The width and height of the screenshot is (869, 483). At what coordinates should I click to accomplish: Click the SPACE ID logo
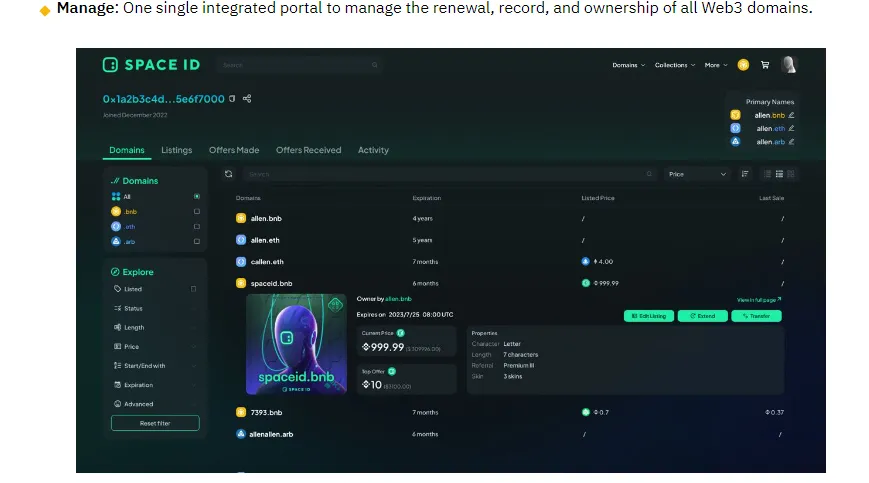pos(151,65)
